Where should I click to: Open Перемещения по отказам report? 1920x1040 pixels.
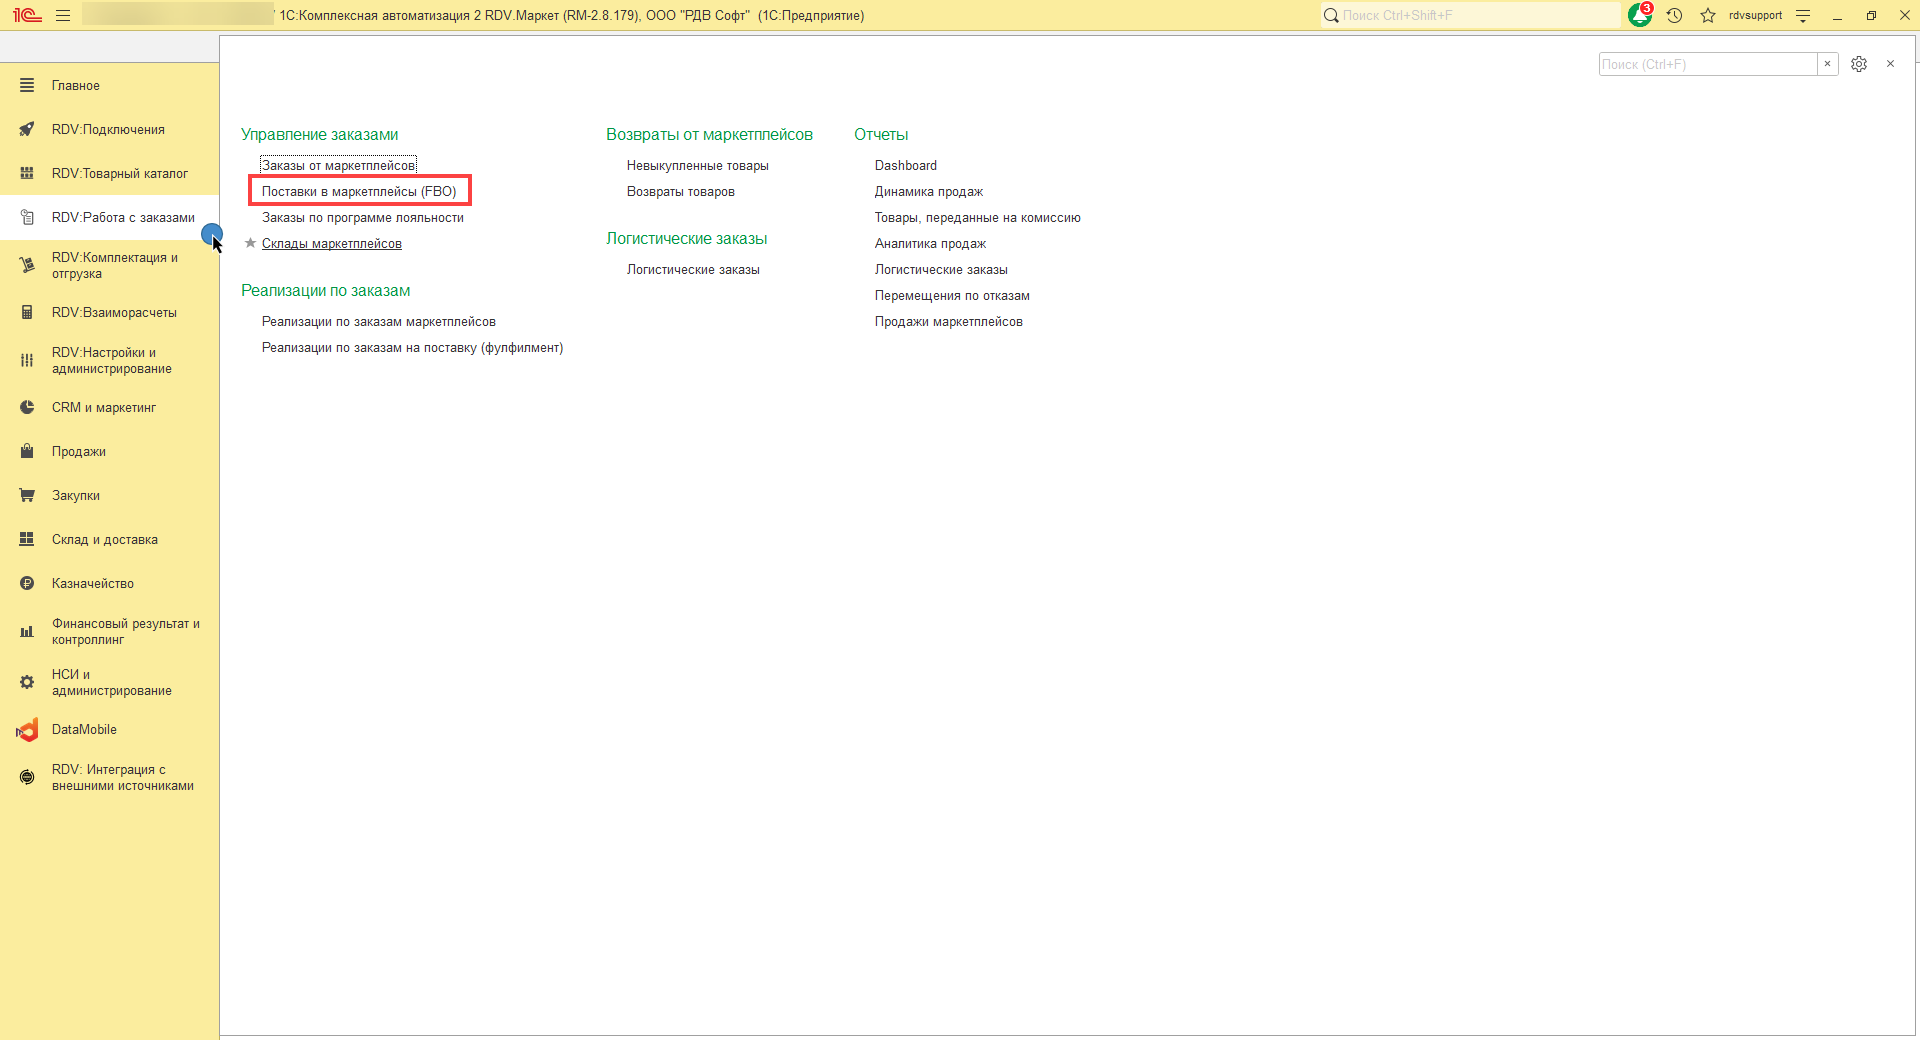click(952, 296)
